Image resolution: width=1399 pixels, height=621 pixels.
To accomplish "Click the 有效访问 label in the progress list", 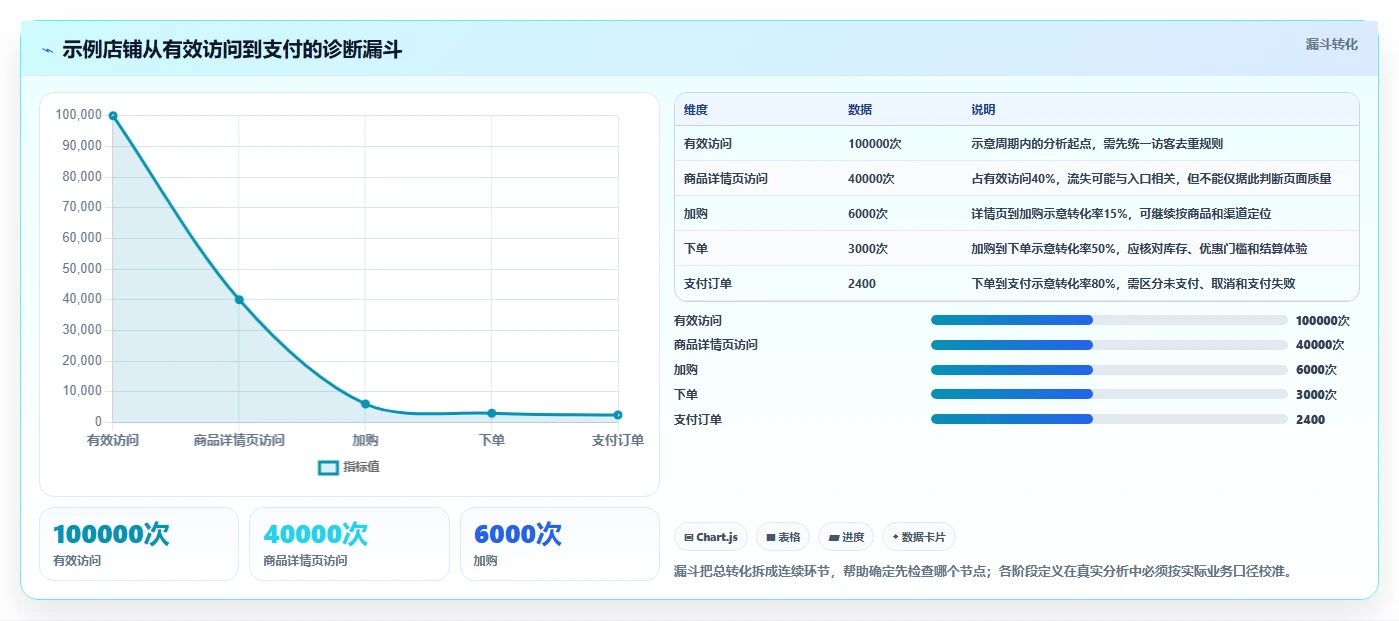I will tap(698, 321).
